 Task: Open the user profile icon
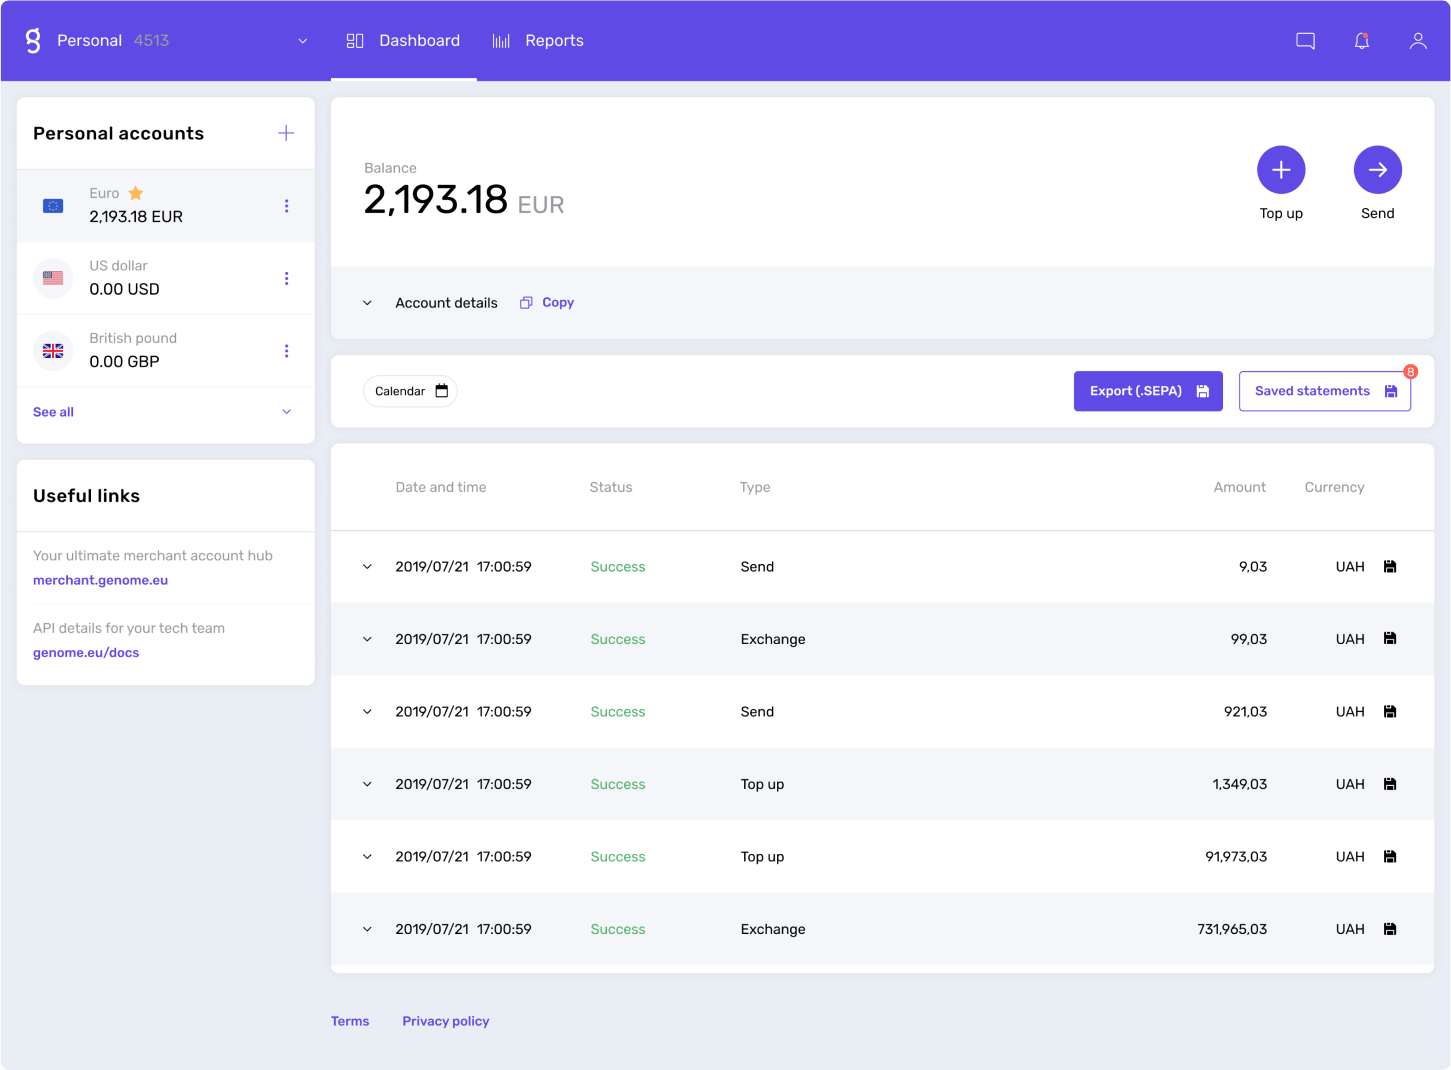point(1417,41)
